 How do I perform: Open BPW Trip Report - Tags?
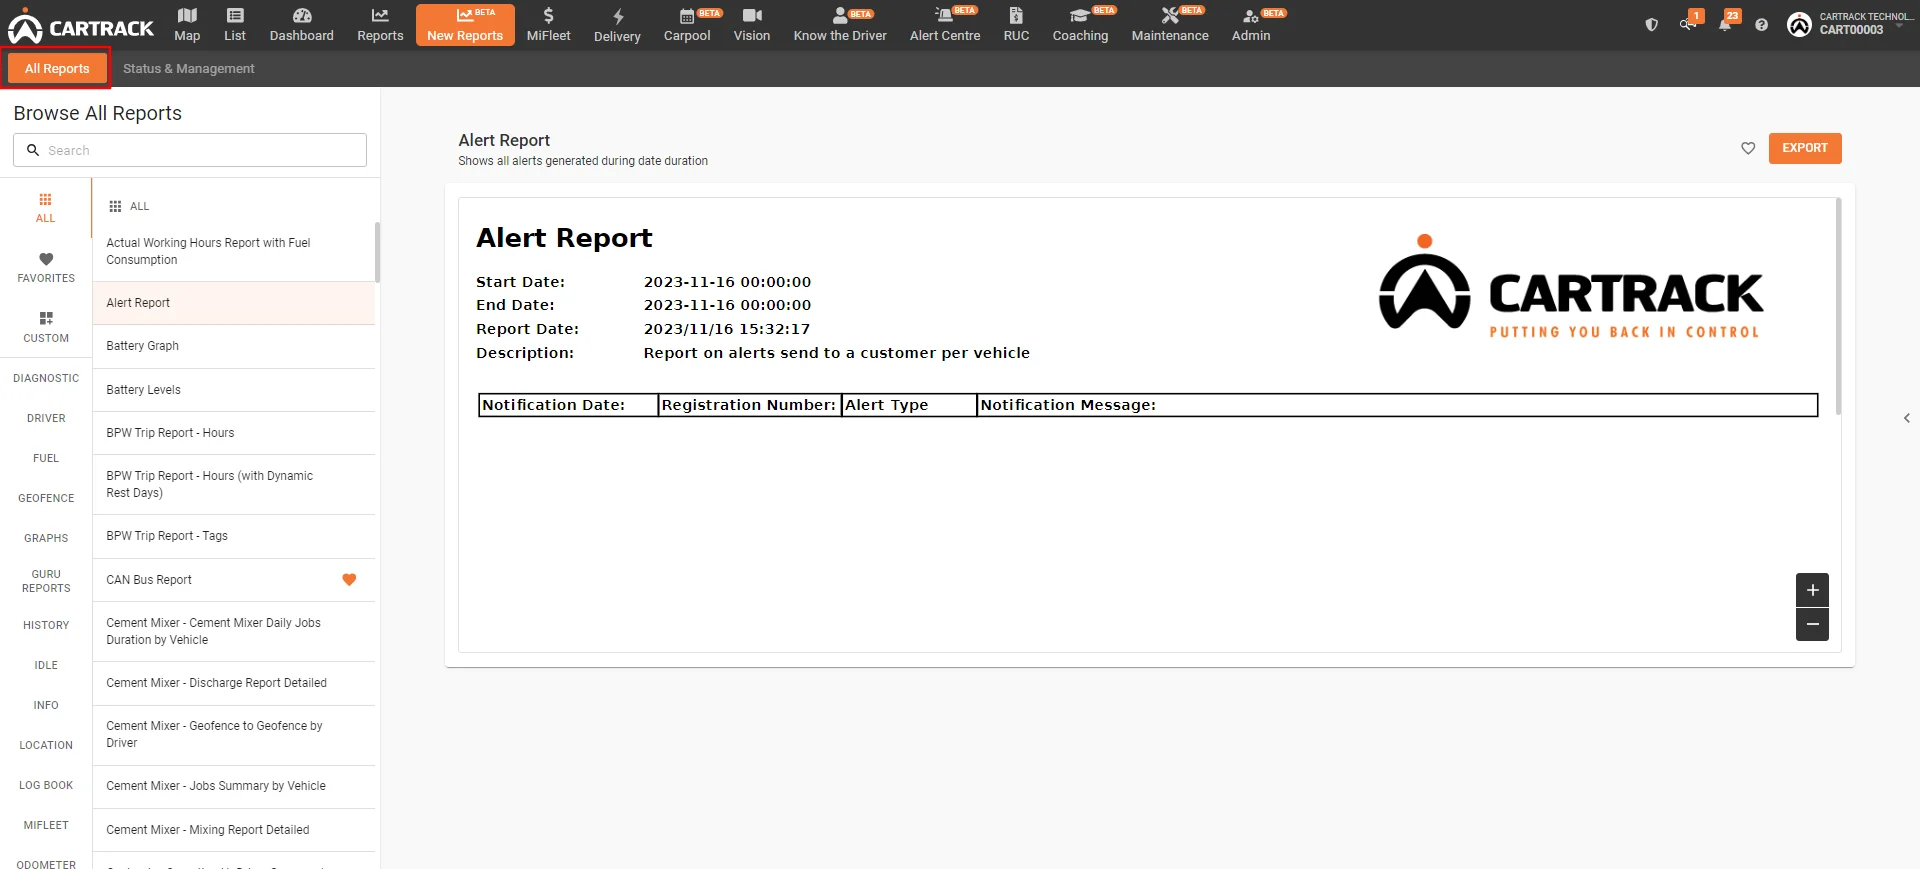(x=234, y=536)
